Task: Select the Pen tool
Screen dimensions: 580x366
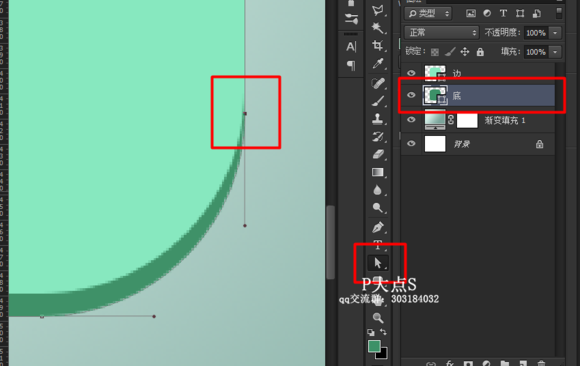Action: tap(377, 227)
